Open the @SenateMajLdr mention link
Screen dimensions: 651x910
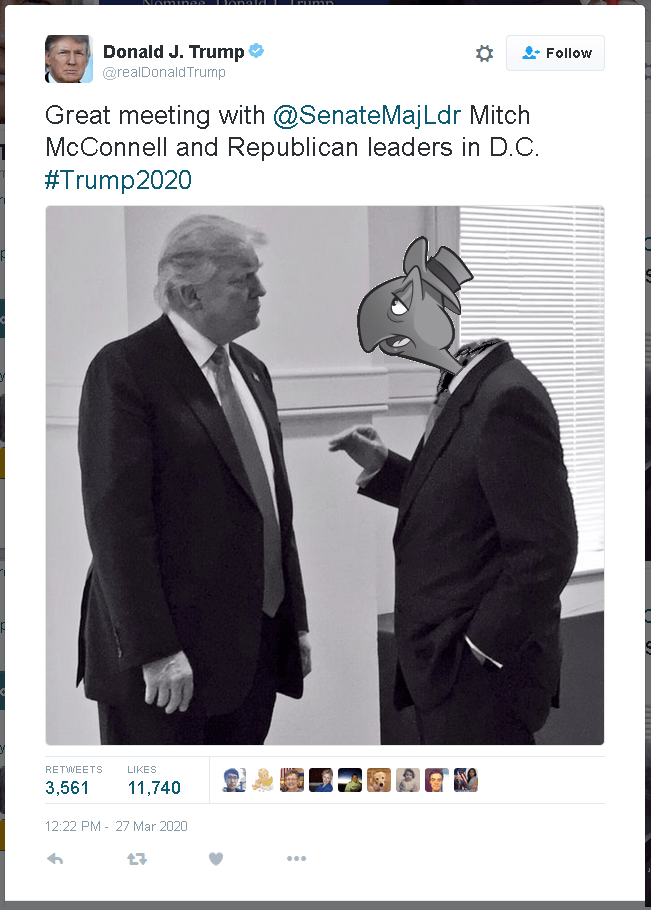click(367, 115)
